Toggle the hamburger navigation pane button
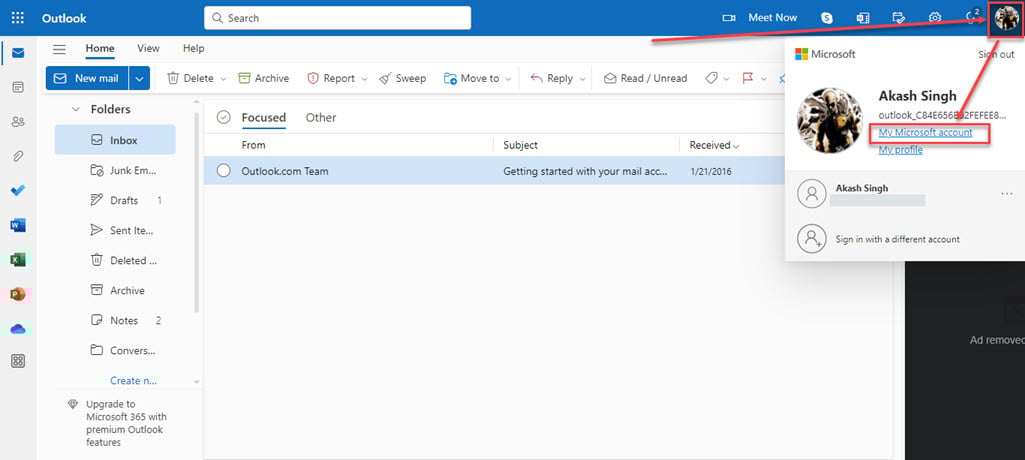Screen dimensions: 1025x460 pyautogui.click(x=59, y=49)
